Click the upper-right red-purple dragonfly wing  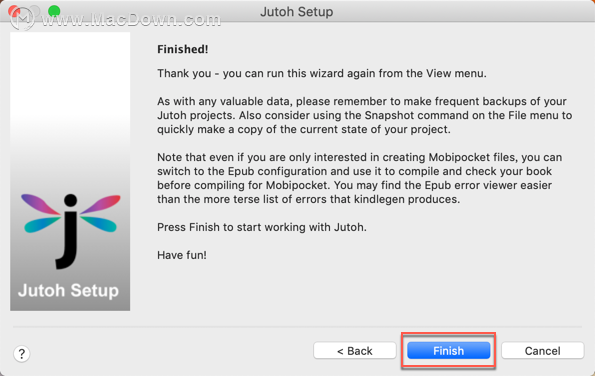coord(100,204)
